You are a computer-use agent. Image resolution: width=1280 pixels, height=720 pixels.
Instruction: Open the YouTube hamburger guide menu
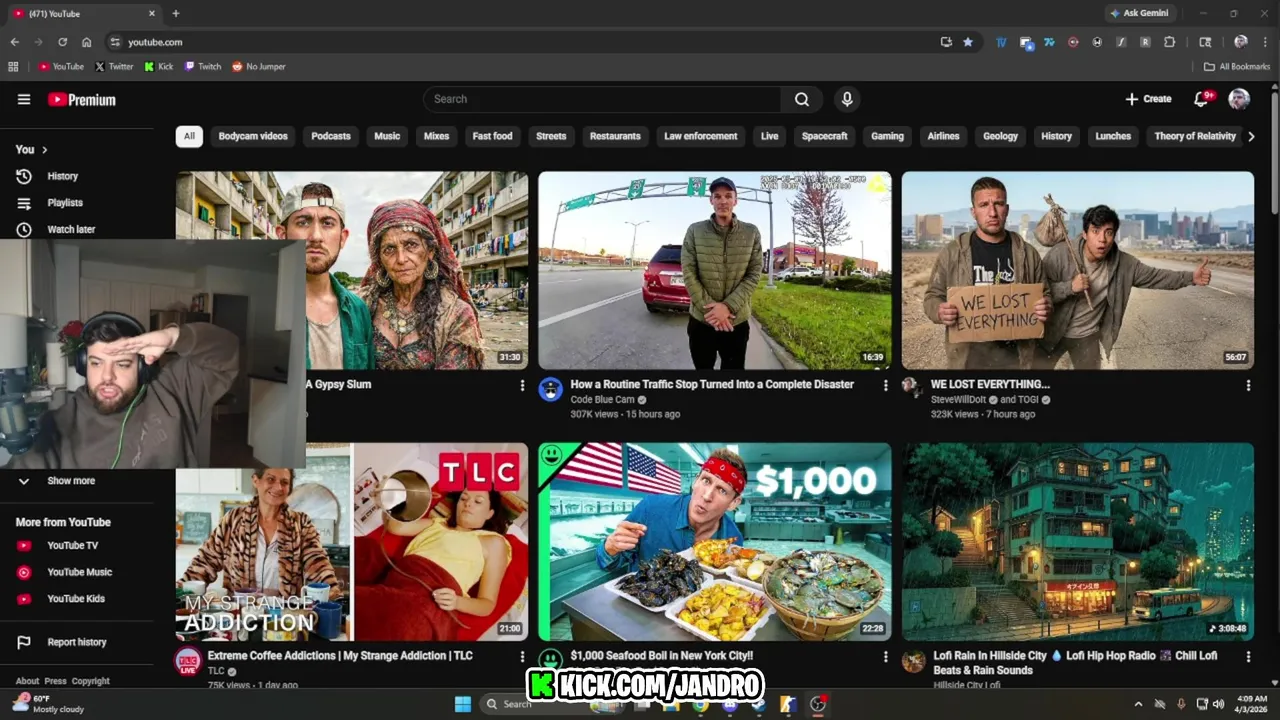coord(24,99)
